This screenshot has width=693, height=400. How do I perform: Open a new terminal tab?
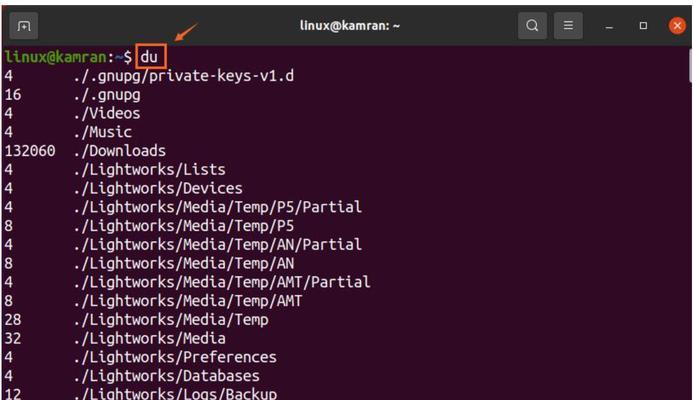(x=23, y=26)
